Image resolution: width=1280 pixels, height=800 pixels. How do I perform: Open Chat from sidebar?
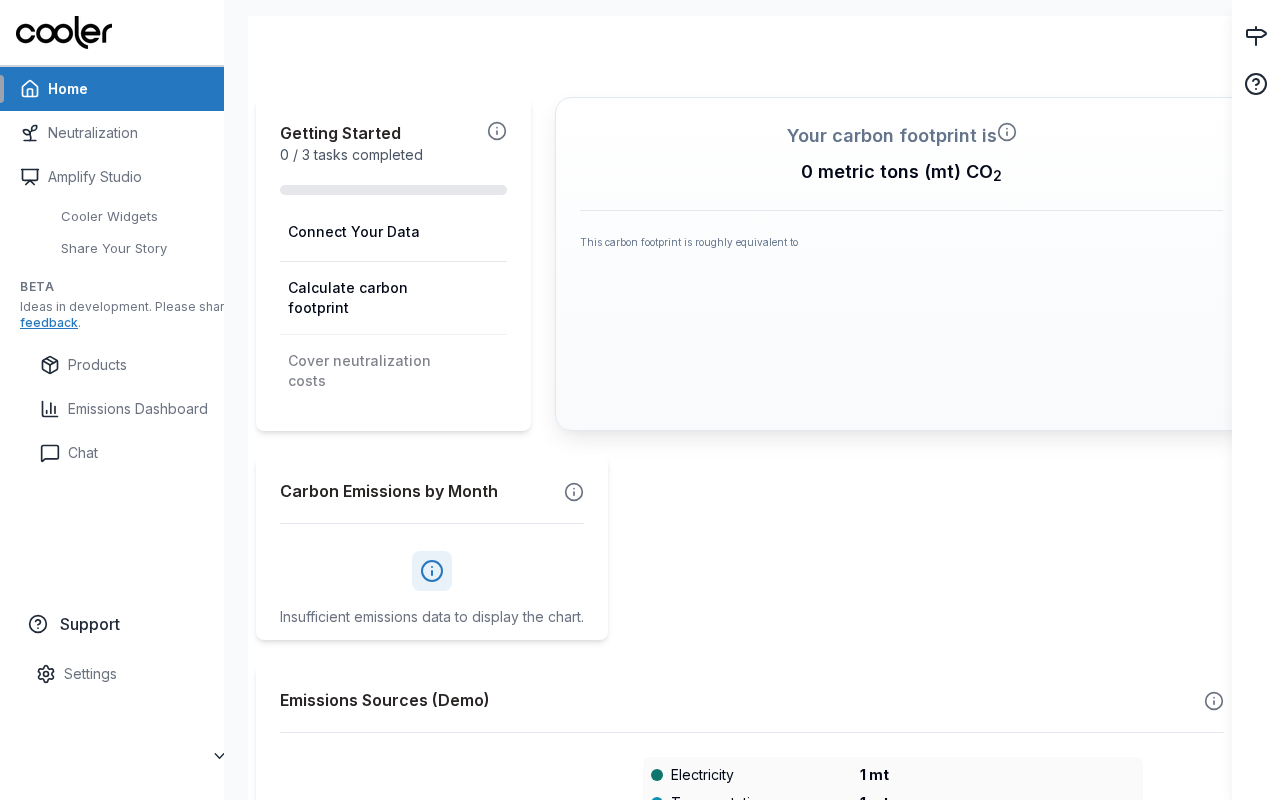[83, 453]
